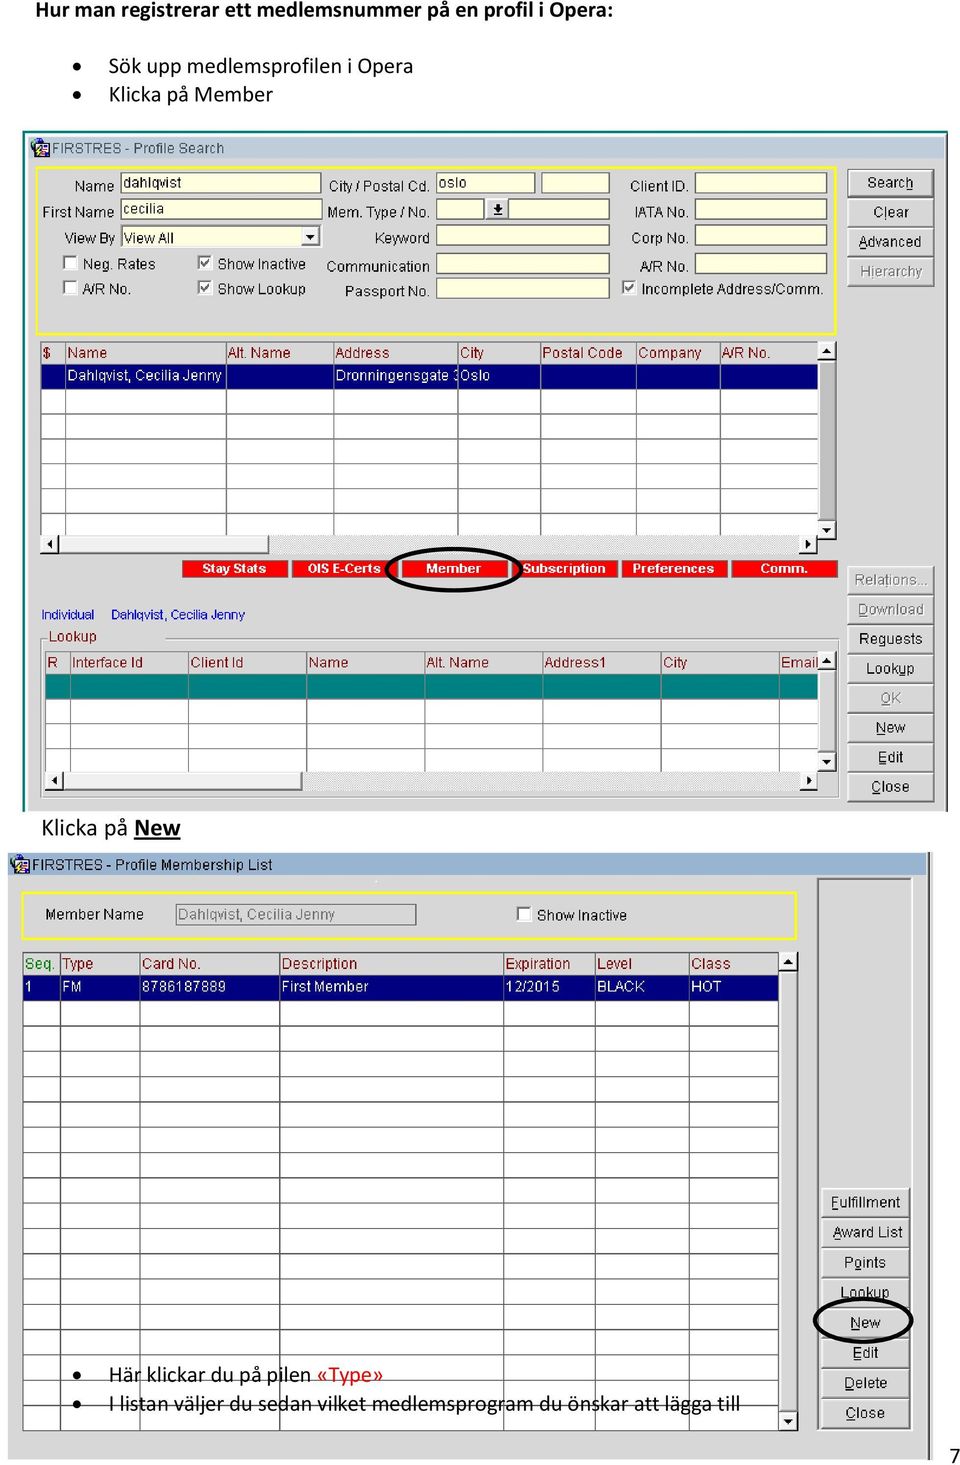Open the View By dropdown
Viewport: 960px width, 1465px height.
tap(311, 237)
